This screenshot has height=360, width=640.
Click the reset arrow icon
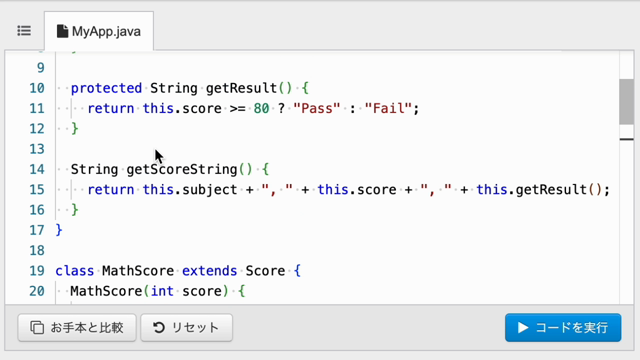(x=159, y=327)
